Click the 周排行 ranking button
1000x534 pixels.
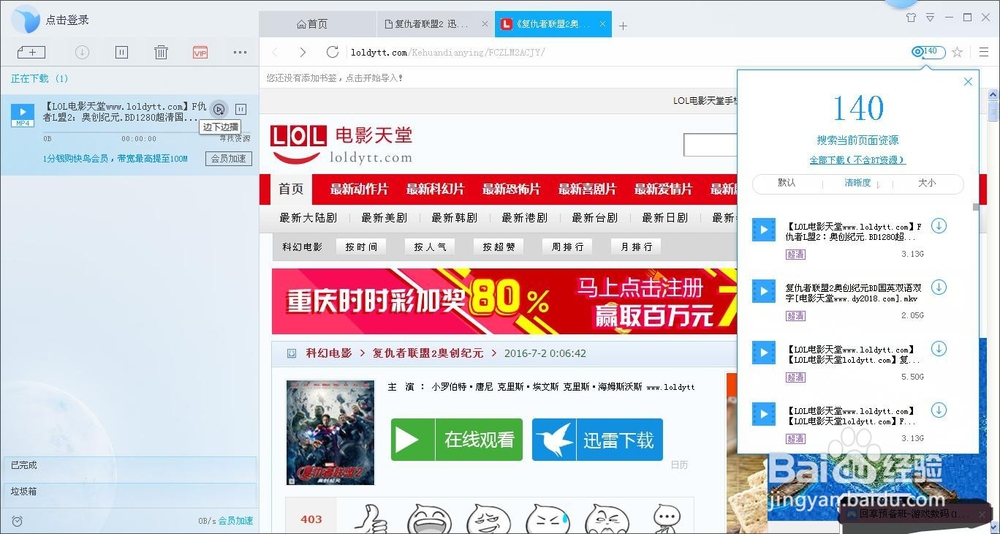click(x=567, y=247)
